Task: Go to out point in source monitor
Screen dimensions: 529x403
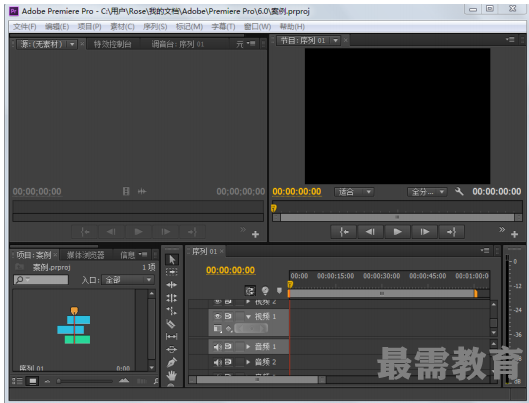Action: tap(192, 232)
